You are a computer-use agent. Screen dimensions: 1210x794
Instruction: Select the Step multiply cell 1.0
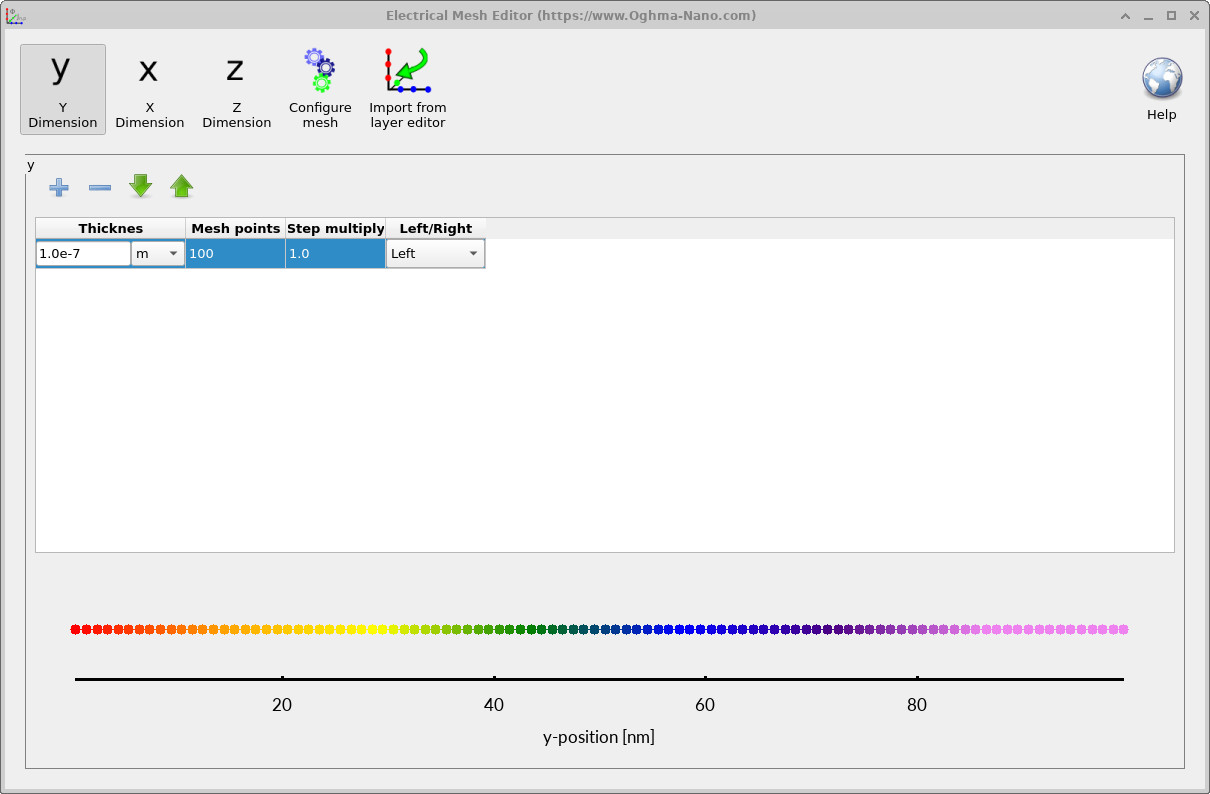(x=336, y=254)
